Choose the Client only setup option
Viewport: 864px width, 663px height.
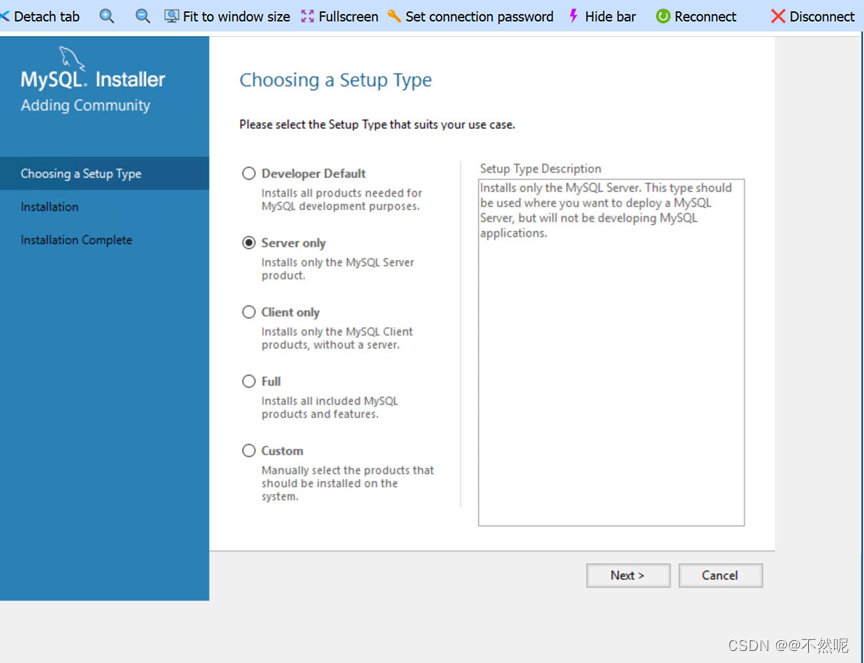tap(249, 312)
